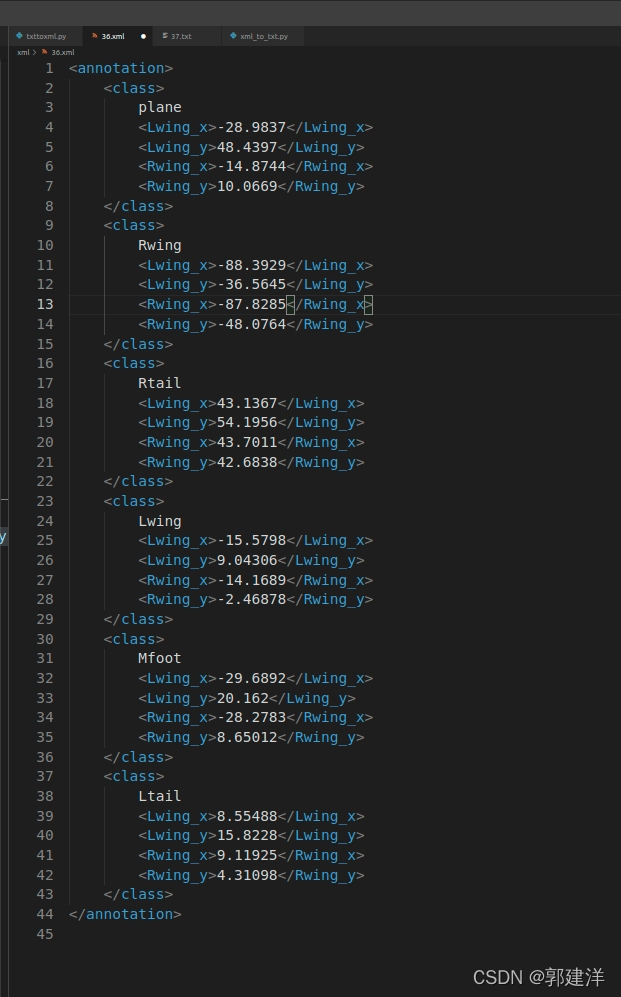
Task: Click the value 42.6838 on line 21
Action: tap(247, 462)
